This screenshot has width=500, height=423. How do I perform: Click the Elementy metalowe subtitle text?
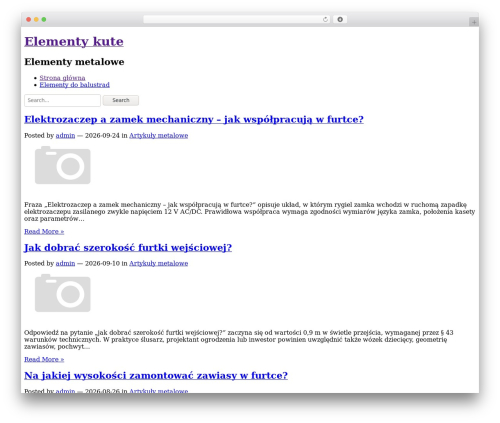pos(74,62)
